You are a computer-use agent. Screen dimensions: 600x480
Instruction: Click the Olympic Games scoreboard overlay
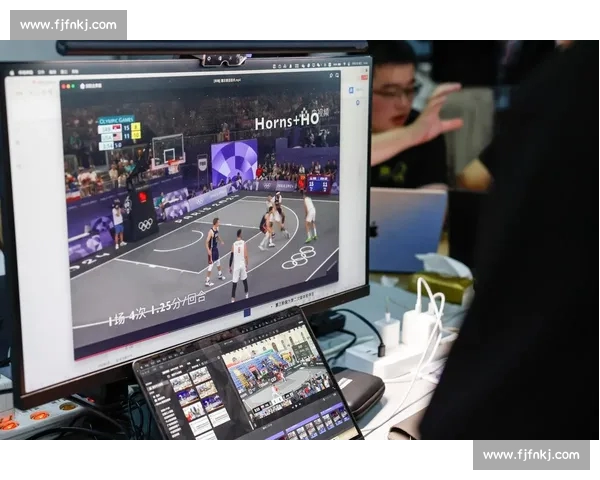(x=120, y=132)
